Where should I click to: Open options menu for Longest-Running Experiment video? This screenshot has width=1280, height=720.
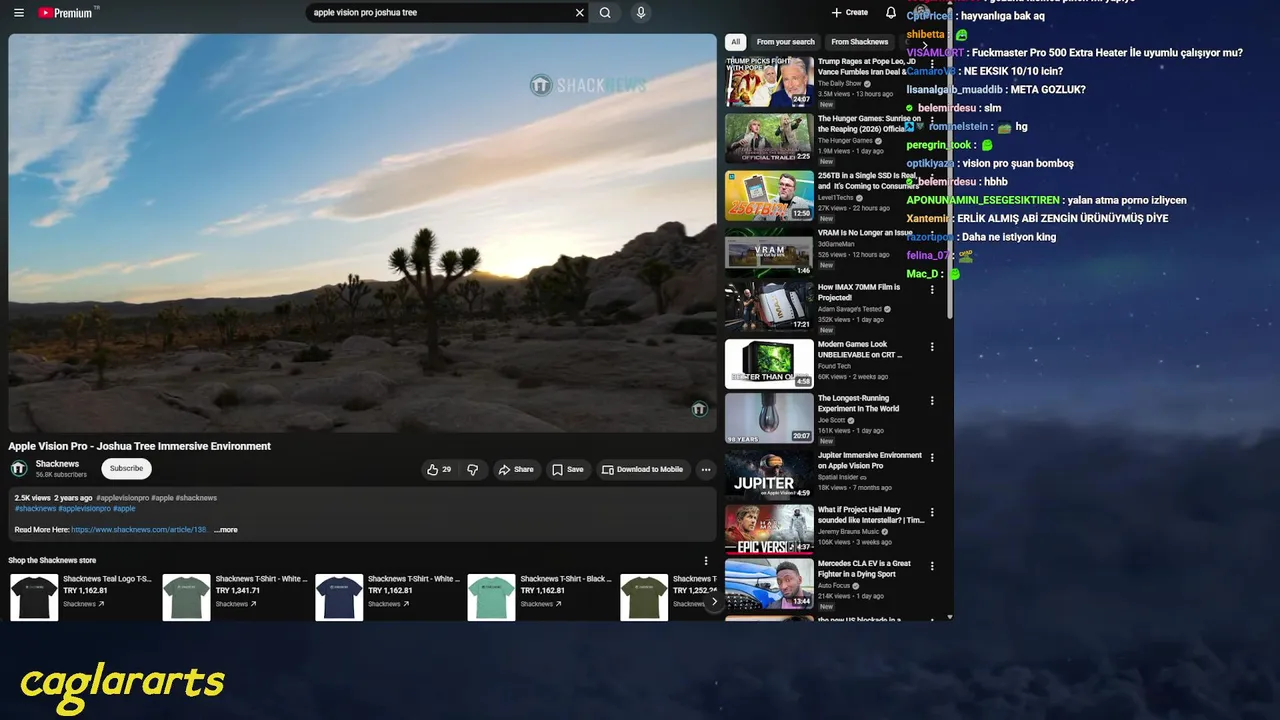(932, 401)
